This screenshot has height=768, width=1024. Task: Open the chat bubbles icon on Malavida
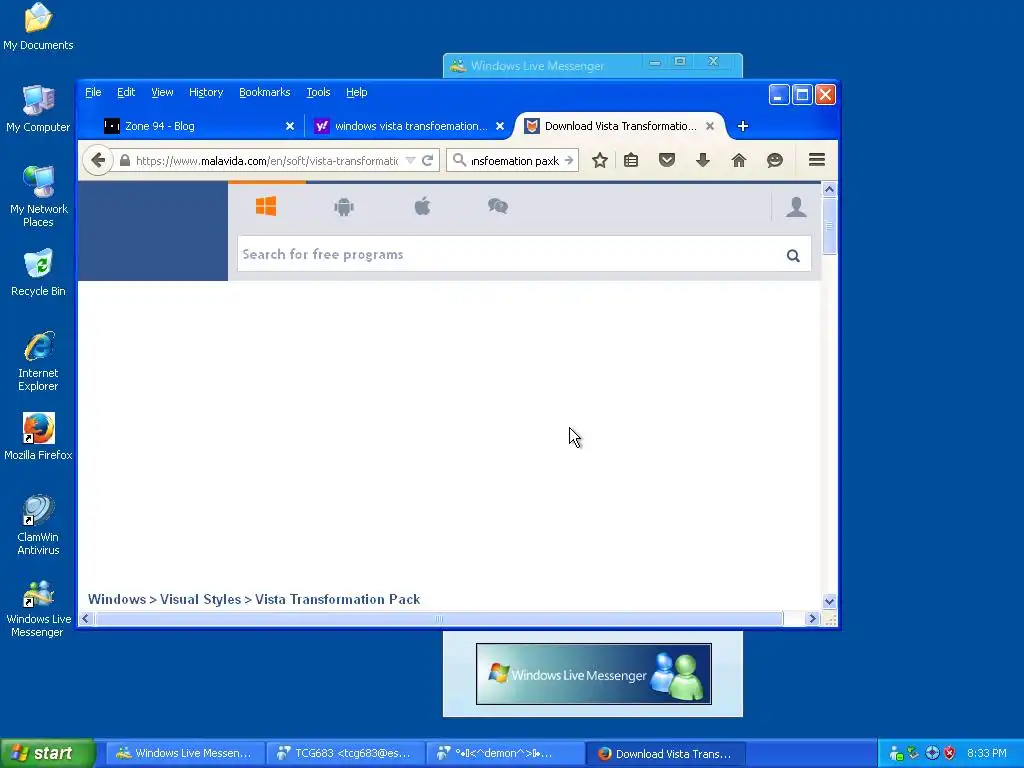498,206
